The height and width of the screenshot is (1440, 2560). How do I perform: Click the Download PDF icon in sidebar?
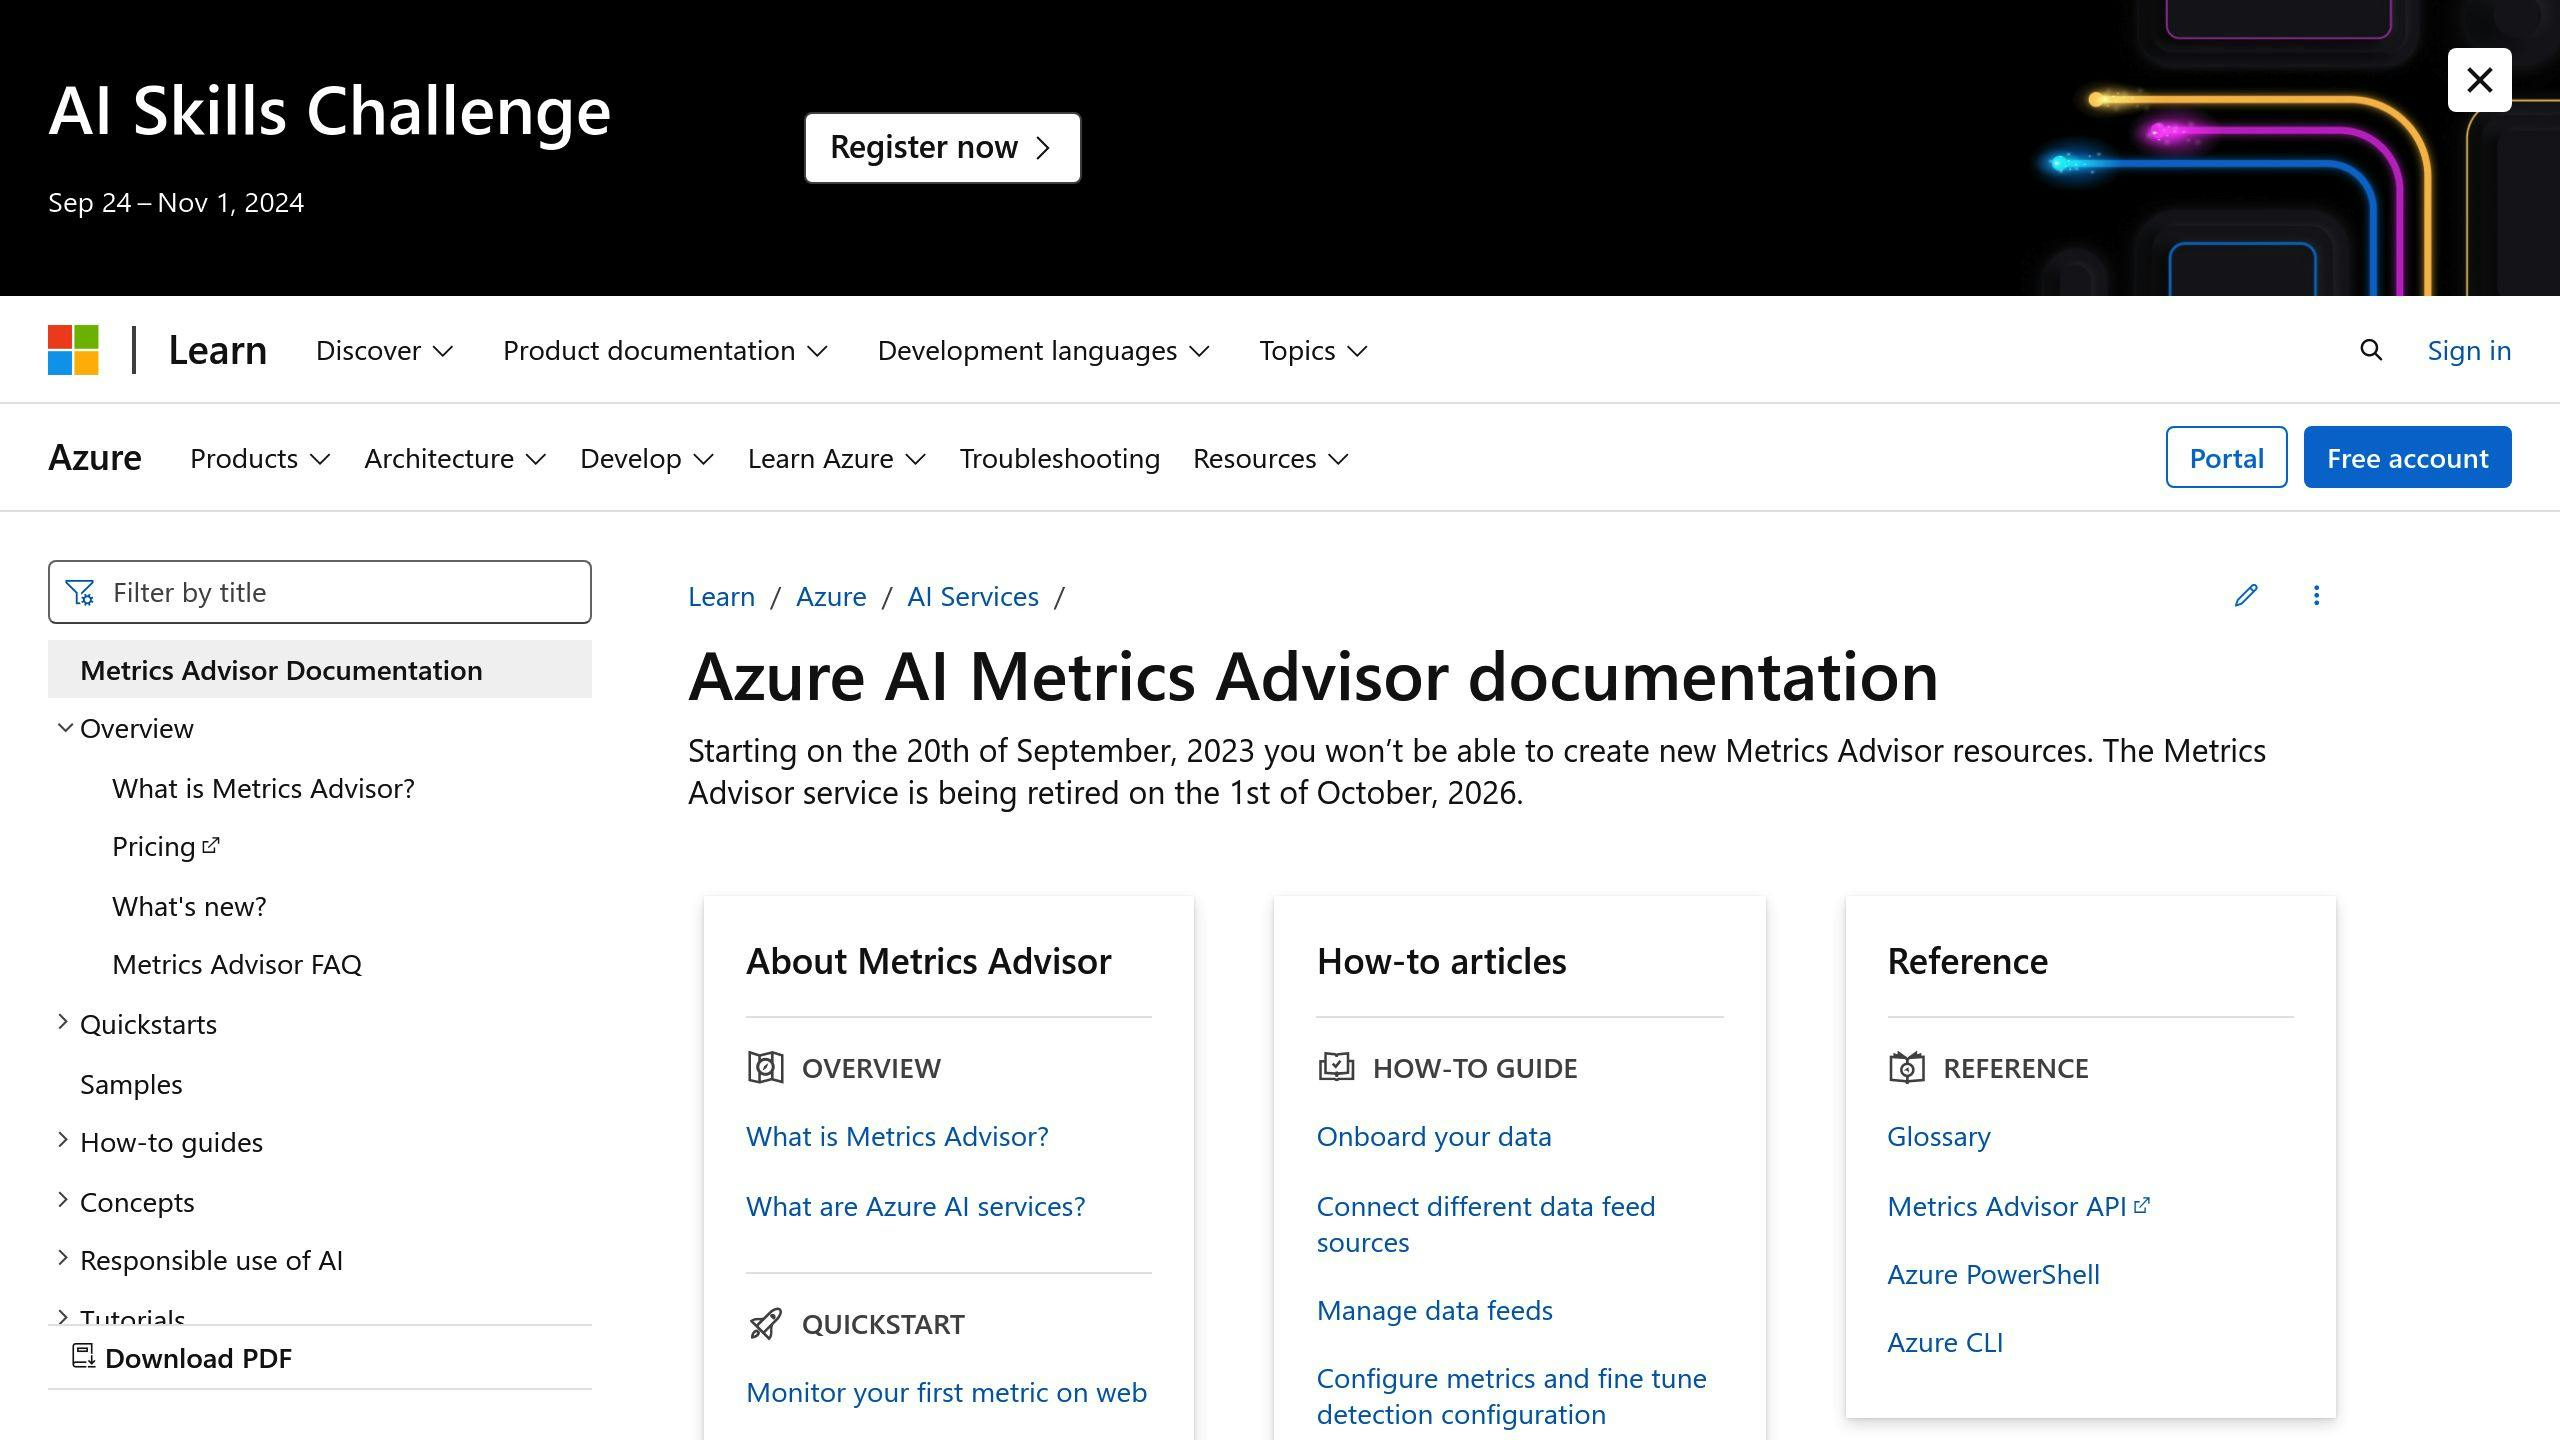pyautogui.click(x=83, y=1356)
